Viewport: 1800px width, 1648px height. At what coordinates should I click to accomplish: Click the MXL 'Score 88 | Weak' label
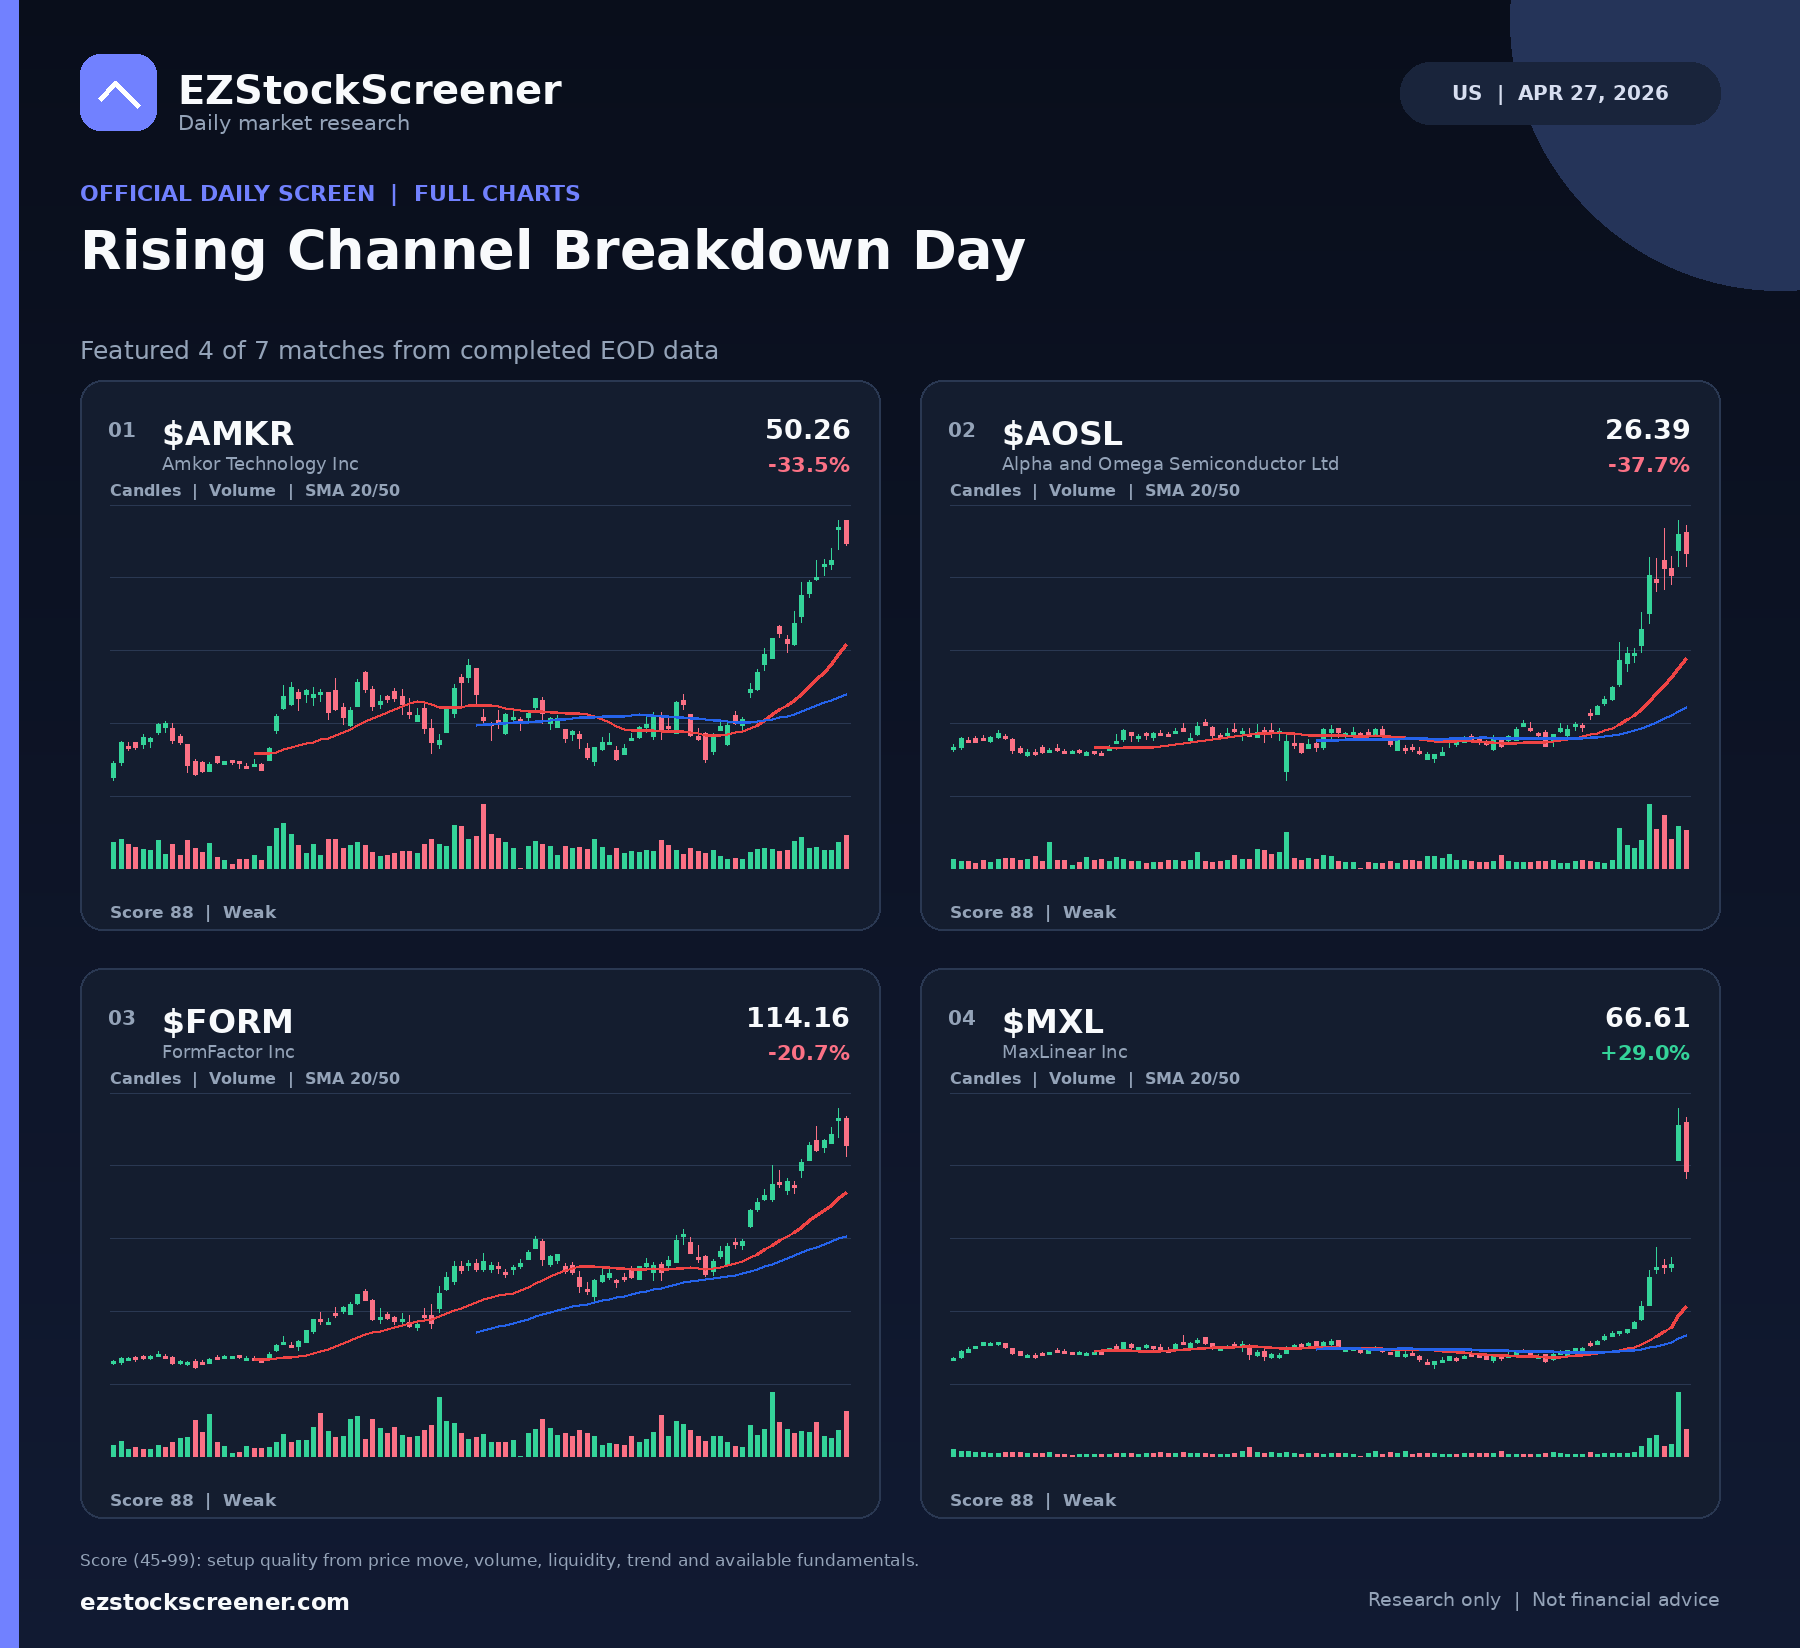(1033, 1500)
